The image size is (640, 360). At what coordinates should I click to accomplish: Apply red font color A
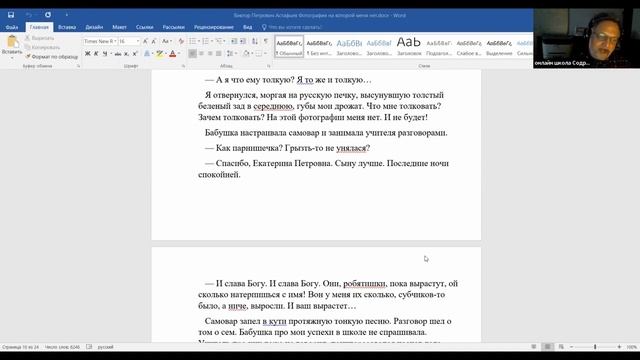pyautogui.click(x=173, y=53)
